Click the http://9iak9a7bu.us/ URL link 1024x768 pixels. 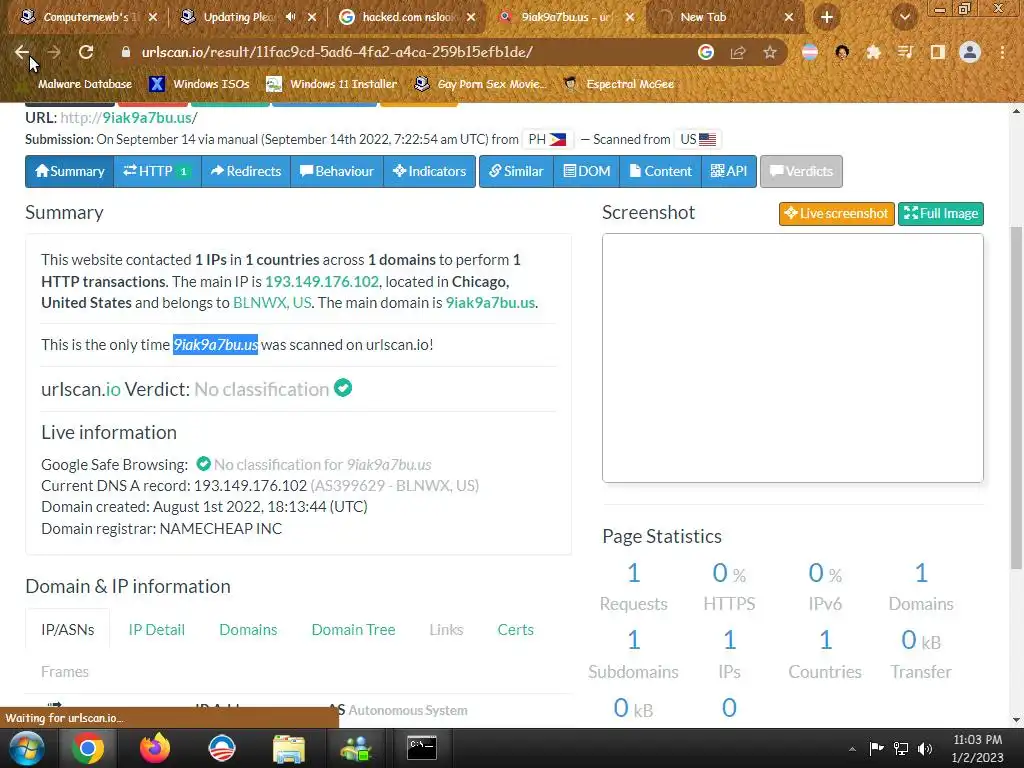coord(129,118)
